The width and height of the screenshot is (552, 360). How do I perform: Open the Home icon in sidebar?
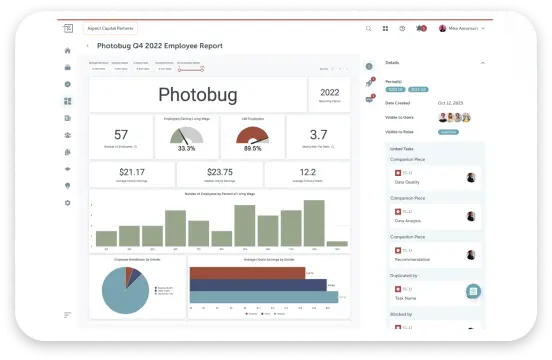(x=68, y=50)
